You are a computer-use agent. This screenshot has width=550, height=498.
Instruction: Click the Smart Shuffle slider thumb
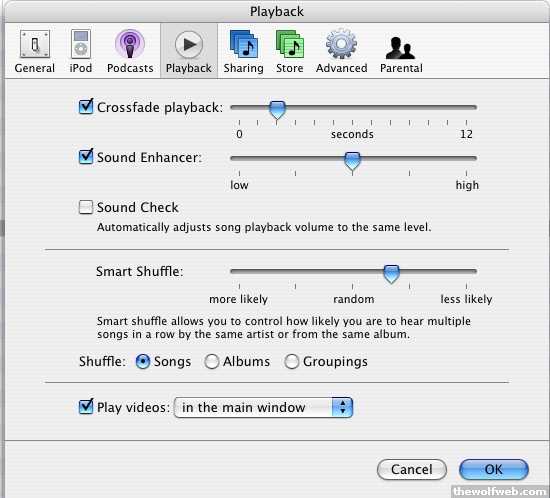391,274
